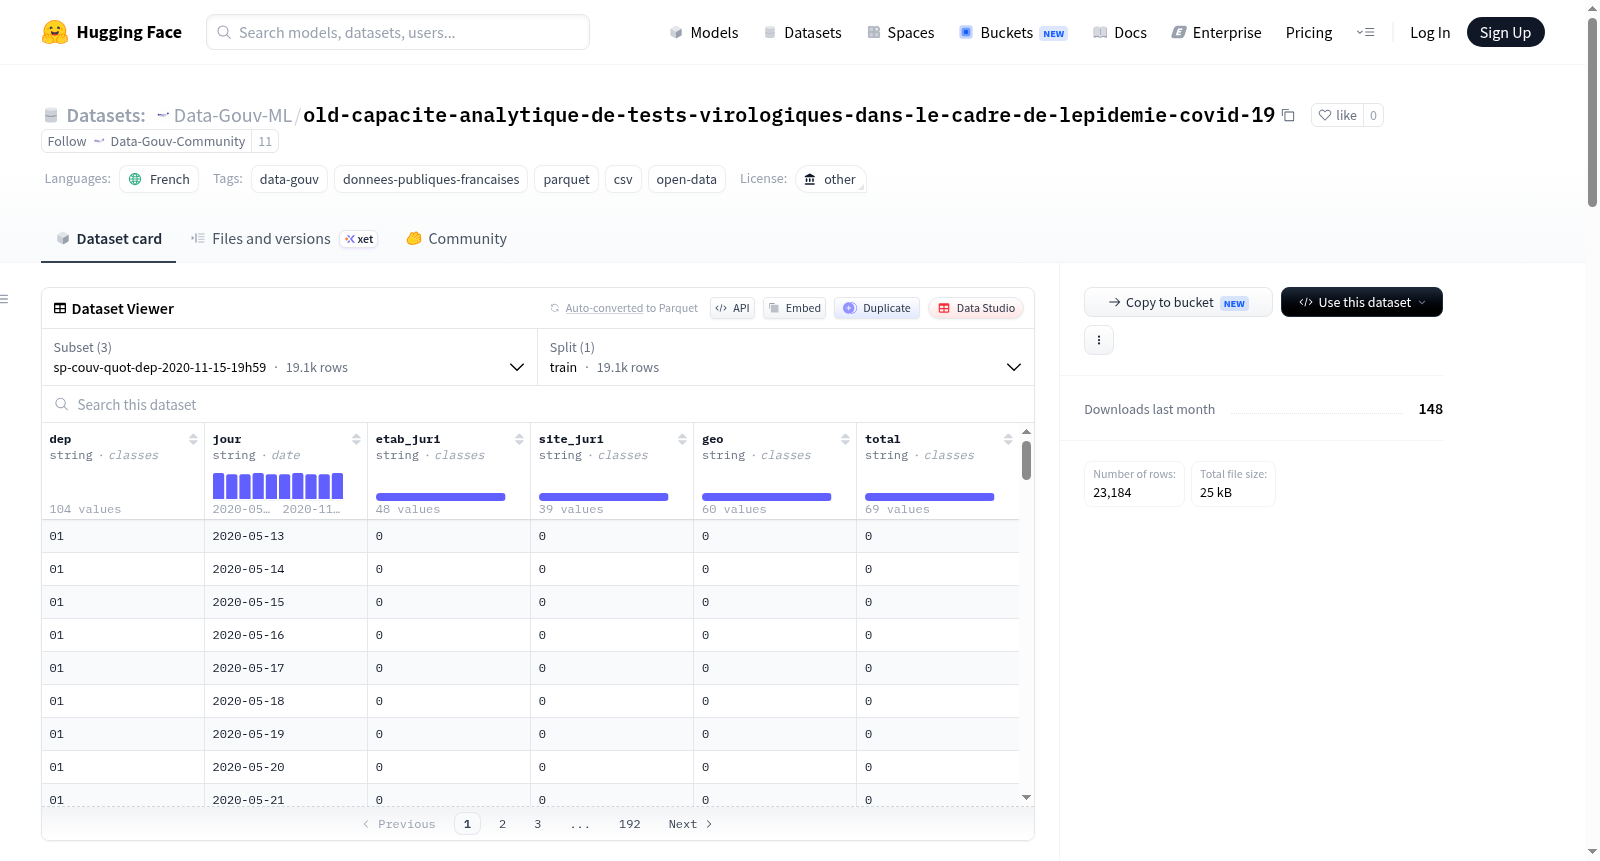
Task: Click the French language globe icon
Action: 135,179
